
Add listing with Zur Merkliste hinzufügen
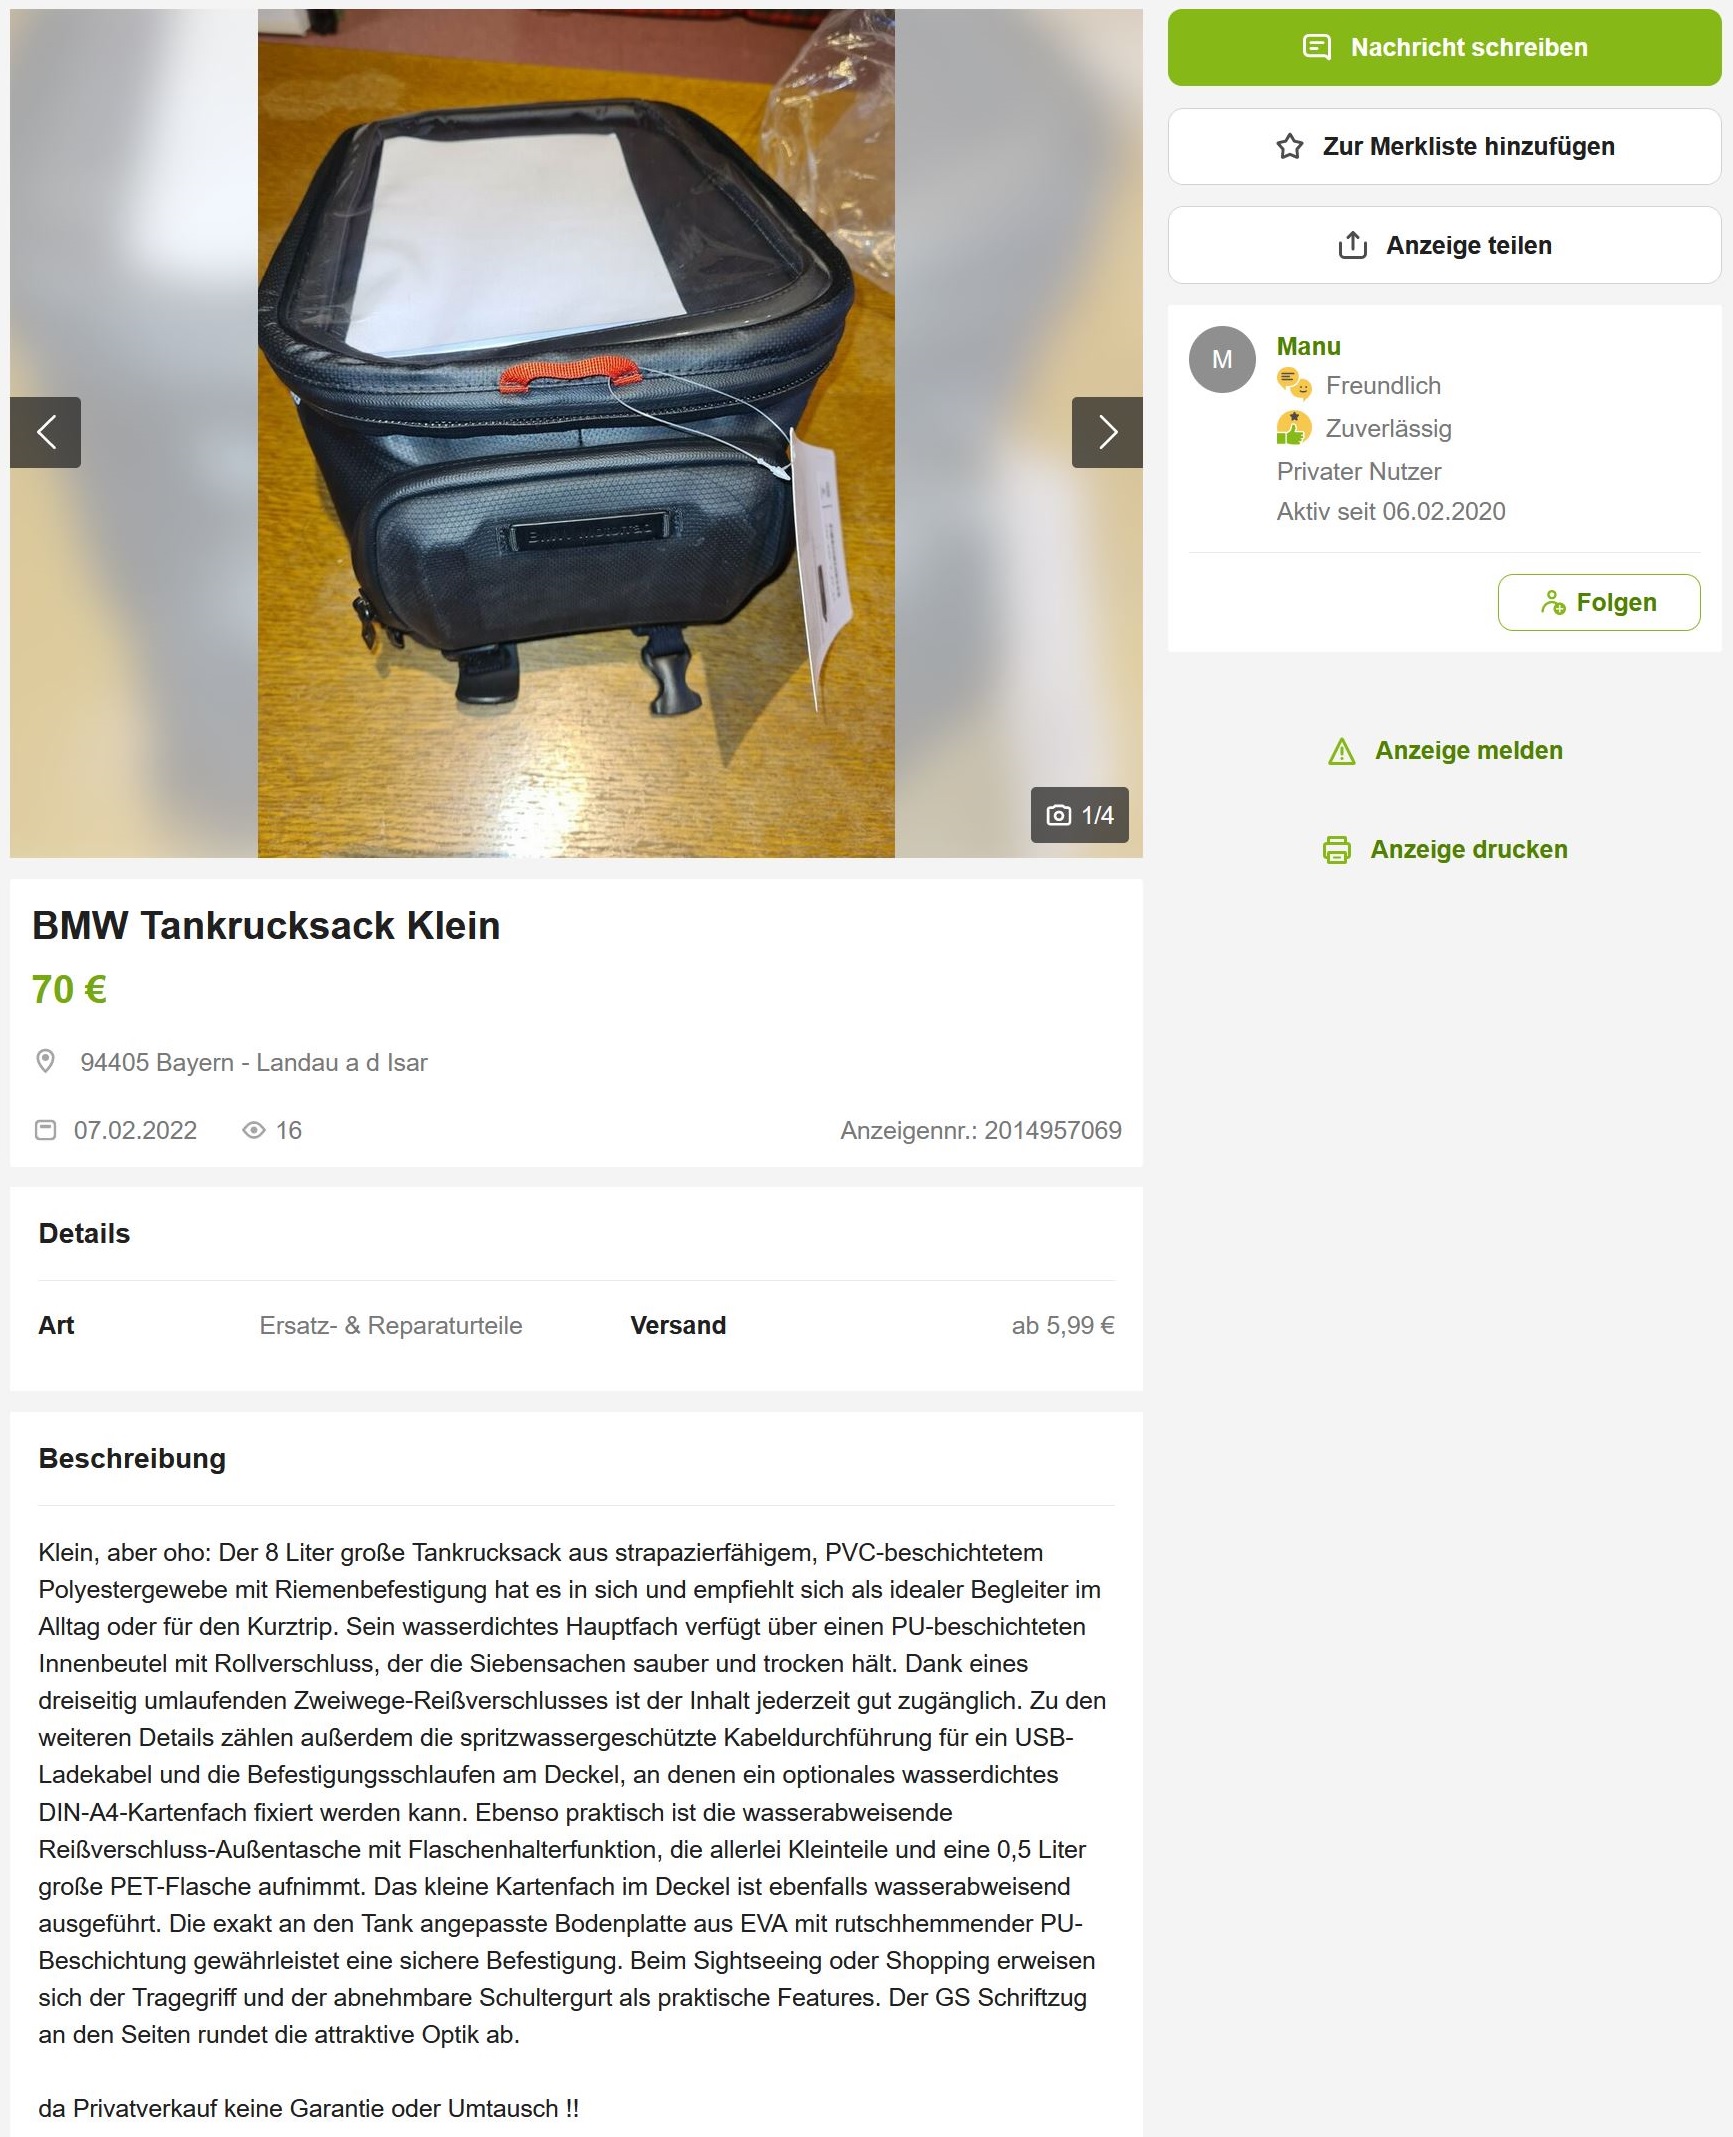tap(1445, 146)
